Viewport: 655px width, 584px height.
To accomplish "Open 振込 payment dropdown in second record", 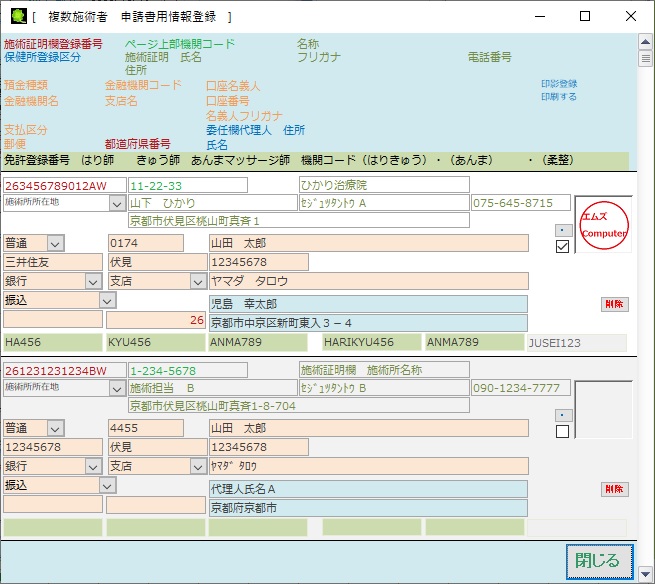I will point(107,486).
